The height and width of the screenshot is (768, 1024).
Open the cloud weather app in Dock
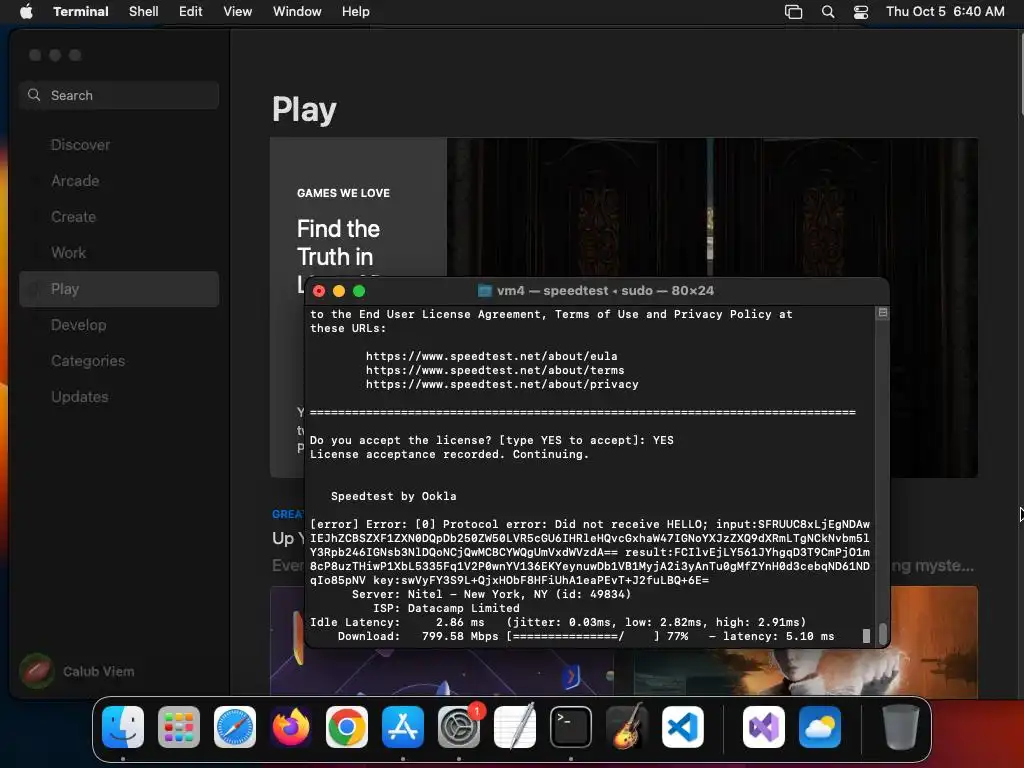tap(820, 727)
